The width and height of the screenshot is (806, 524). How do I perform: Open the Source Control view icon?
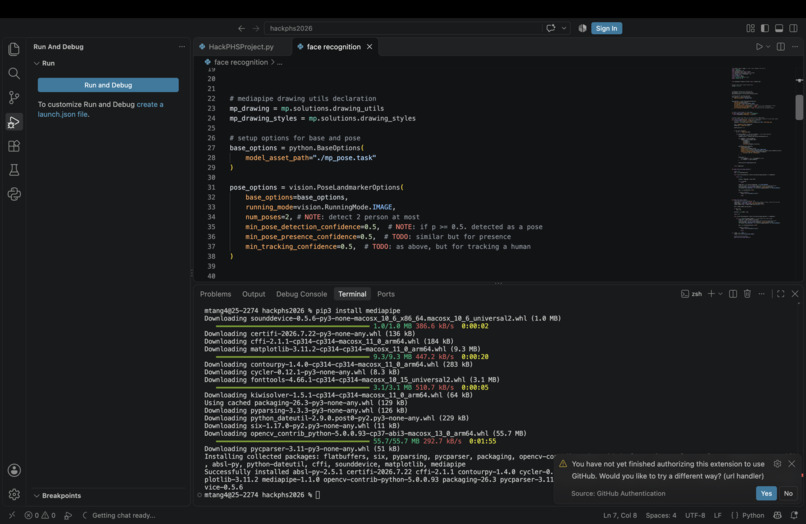(x=14, y=97)
